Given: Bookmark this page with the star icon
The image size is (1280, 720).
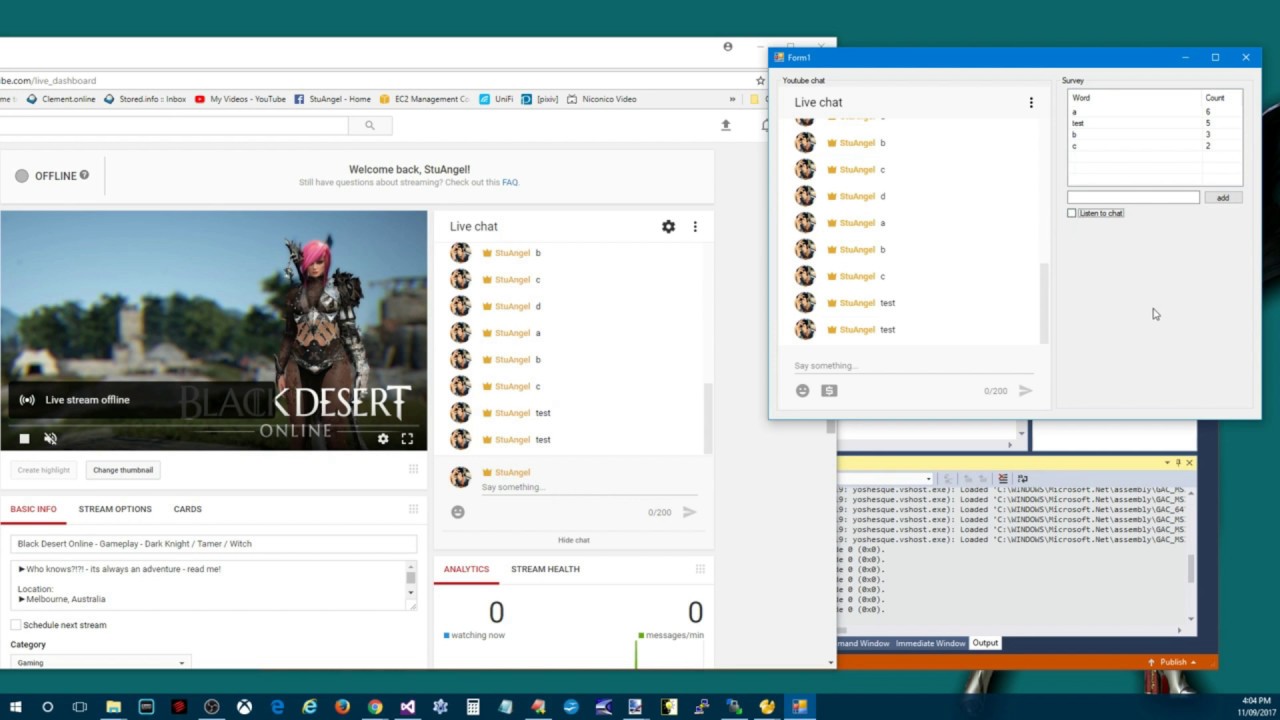Looking at the screenshot, I should [760, 80].
